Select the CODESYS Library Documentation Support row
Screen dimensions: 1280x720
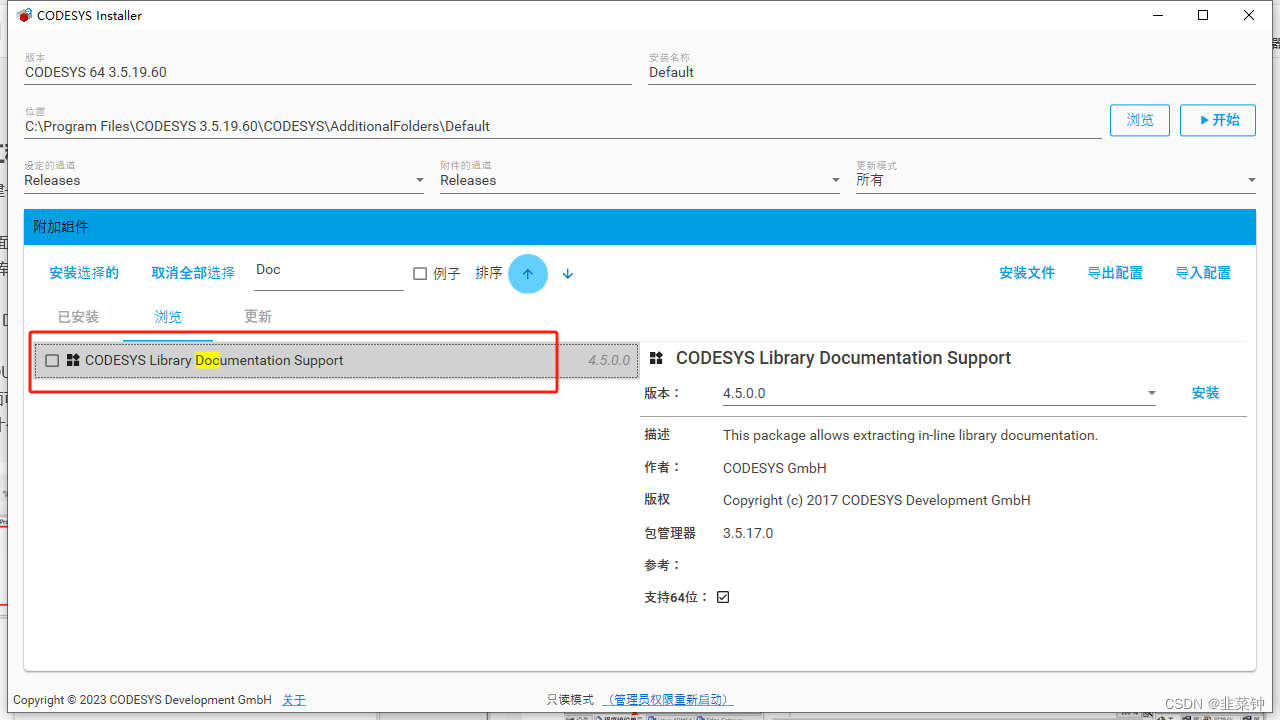pyautogui.click(x=336, y=361)
